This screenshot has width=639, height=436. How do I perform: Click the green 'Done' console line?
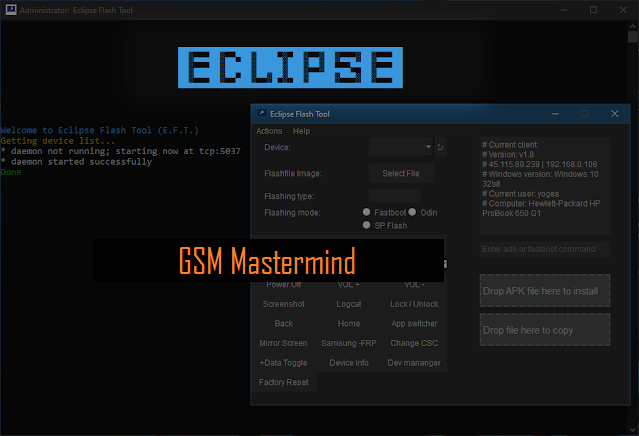(11, 172)
